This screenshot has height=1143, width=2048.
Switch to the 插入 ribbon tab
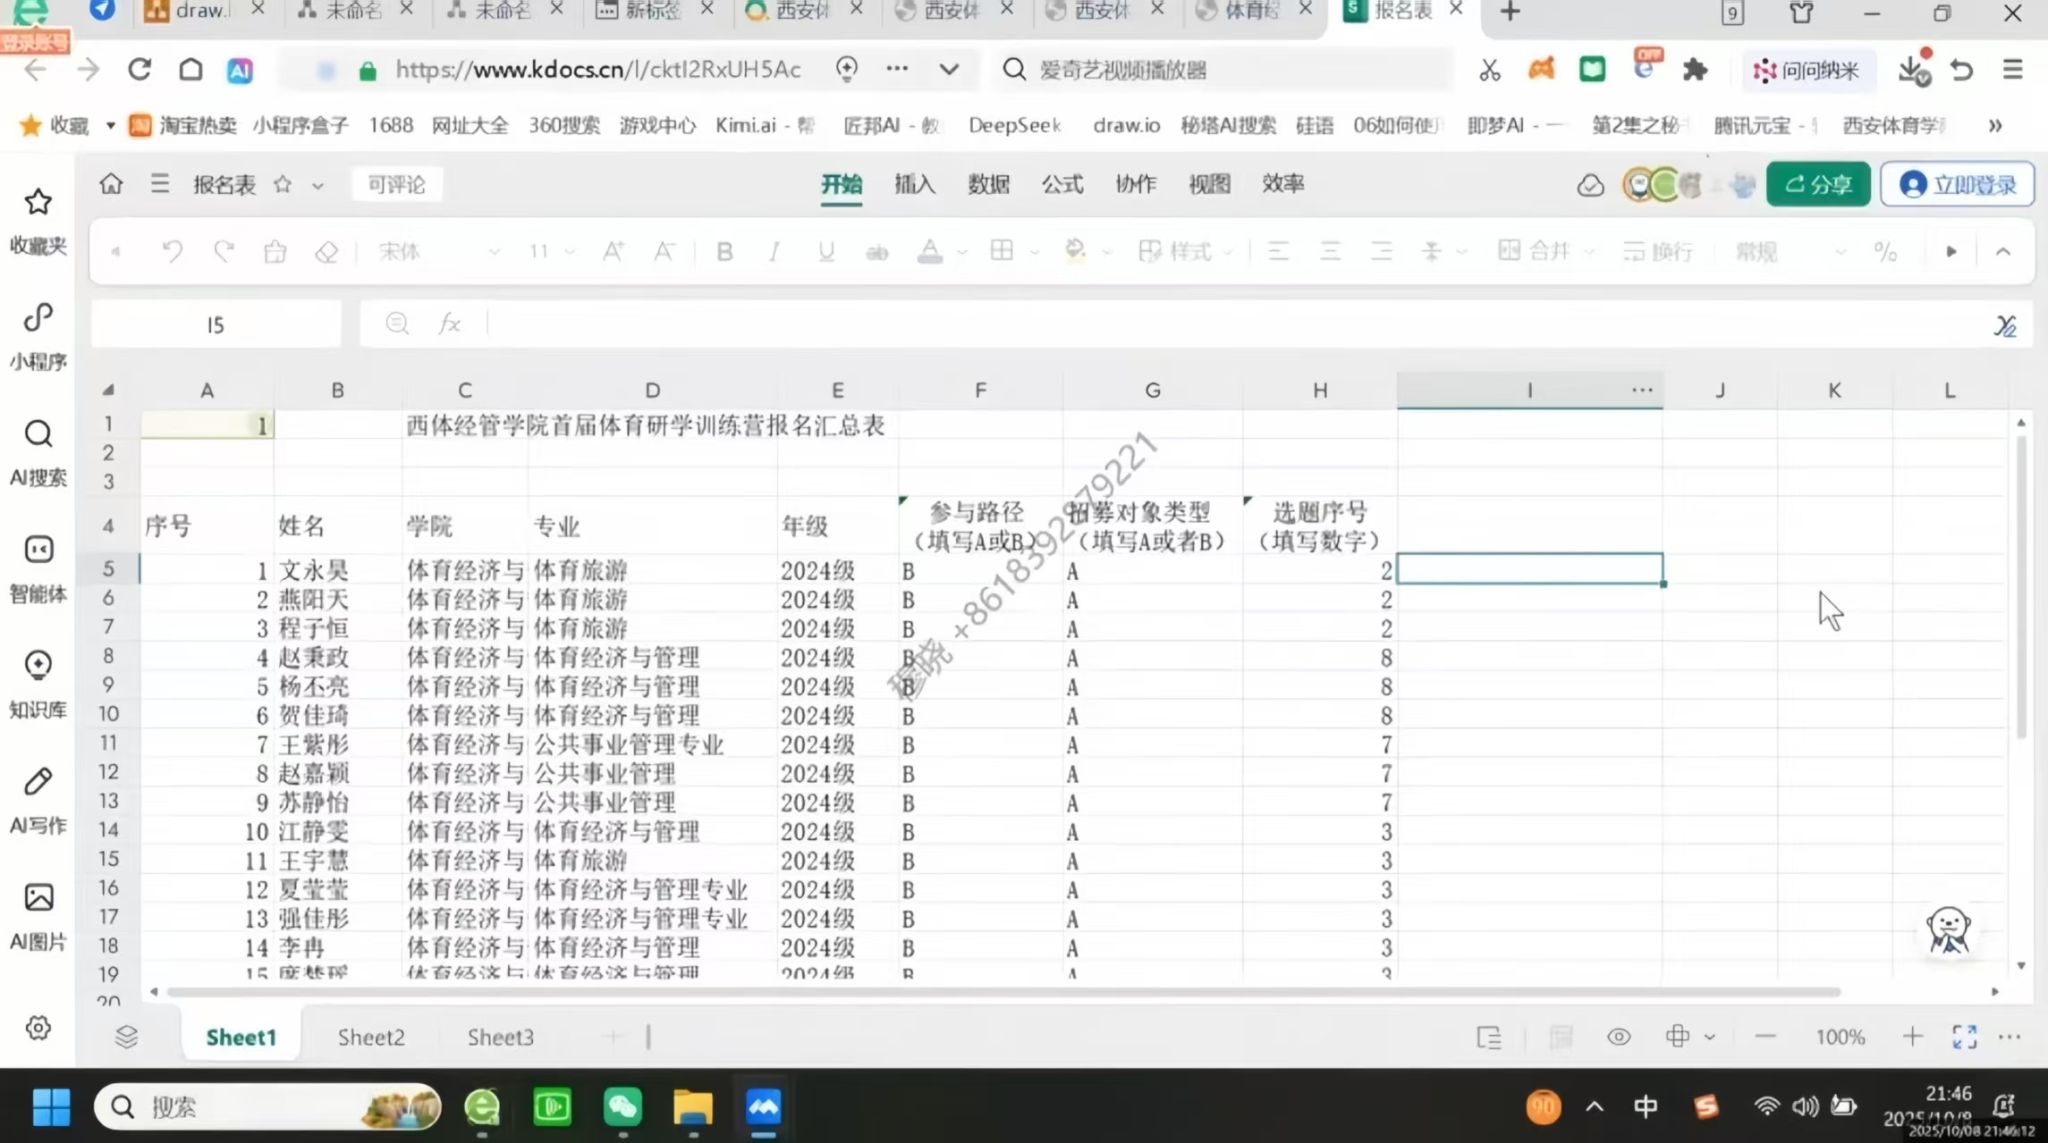[914, 184]
